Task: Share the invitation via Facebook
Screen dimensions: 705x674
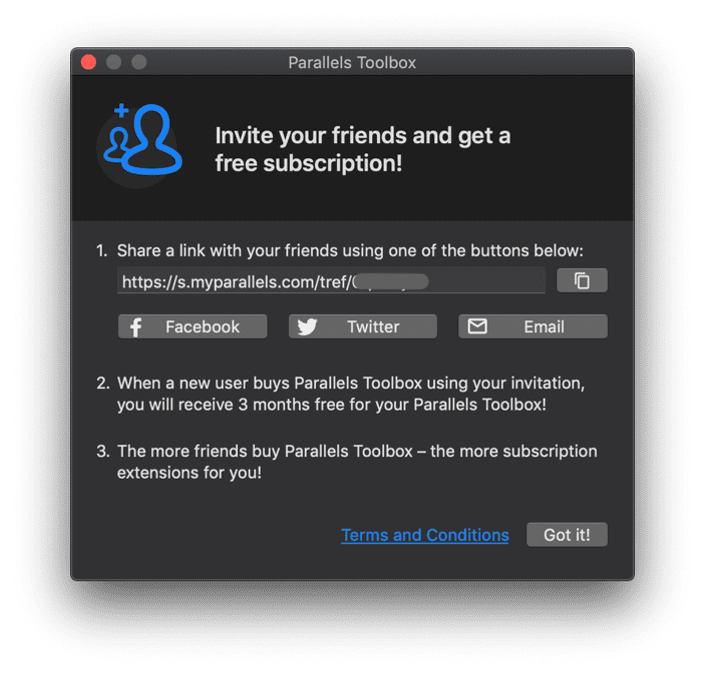Action: coord(192,326)
